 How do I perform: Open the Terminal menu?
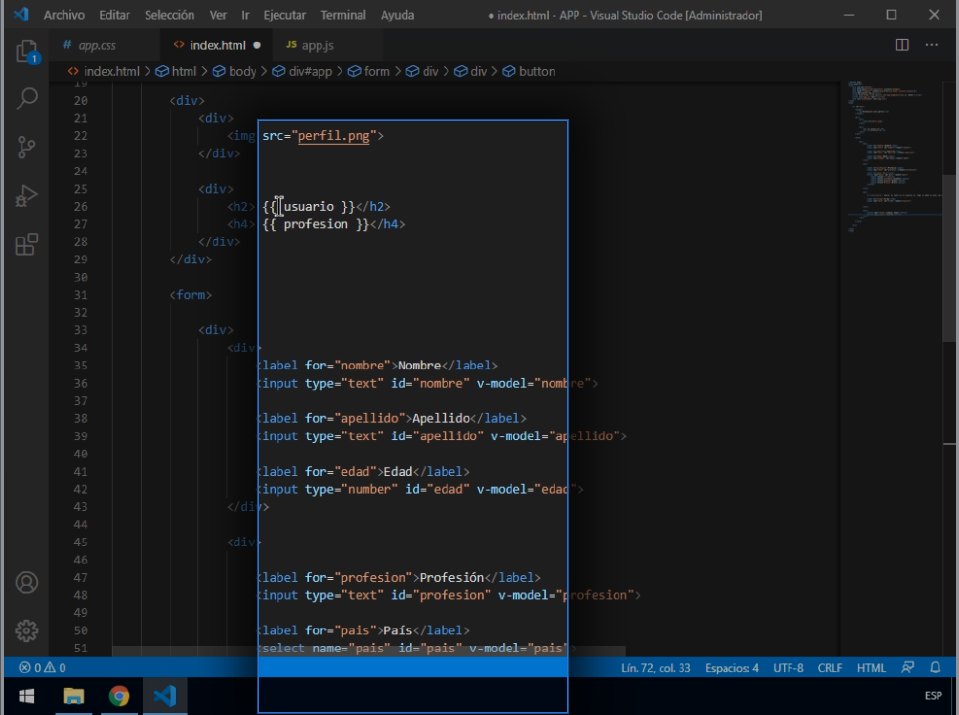coord(343,15)
